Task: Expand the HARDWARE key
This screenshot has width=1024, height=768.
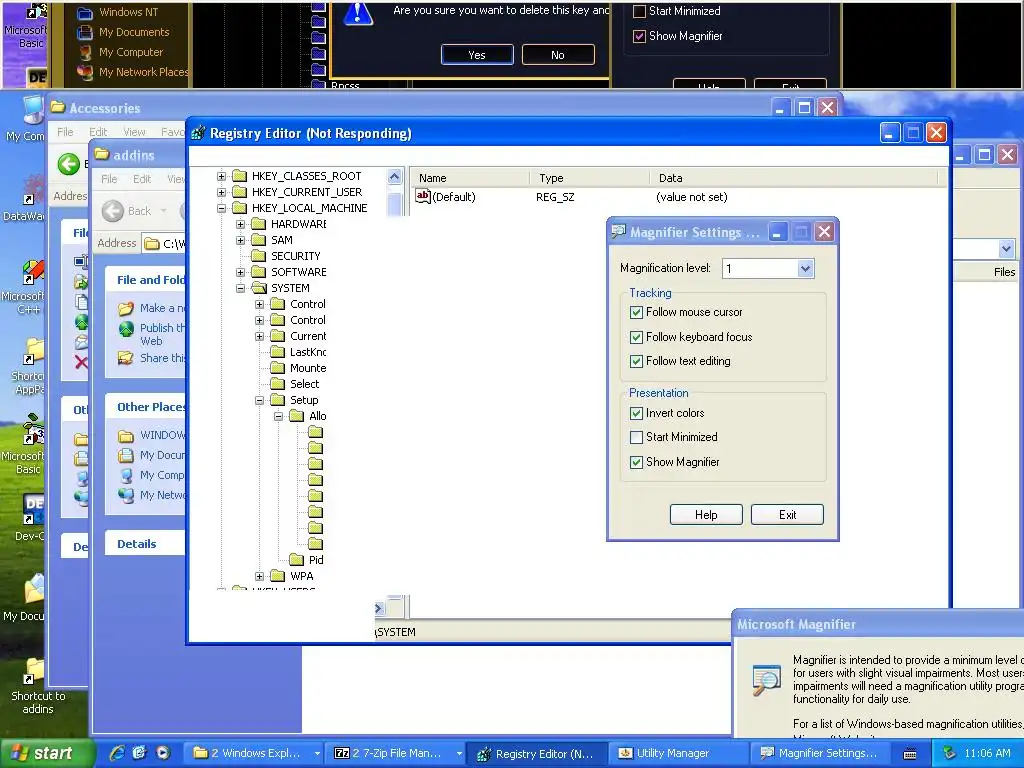Action: tap(240, 224)
